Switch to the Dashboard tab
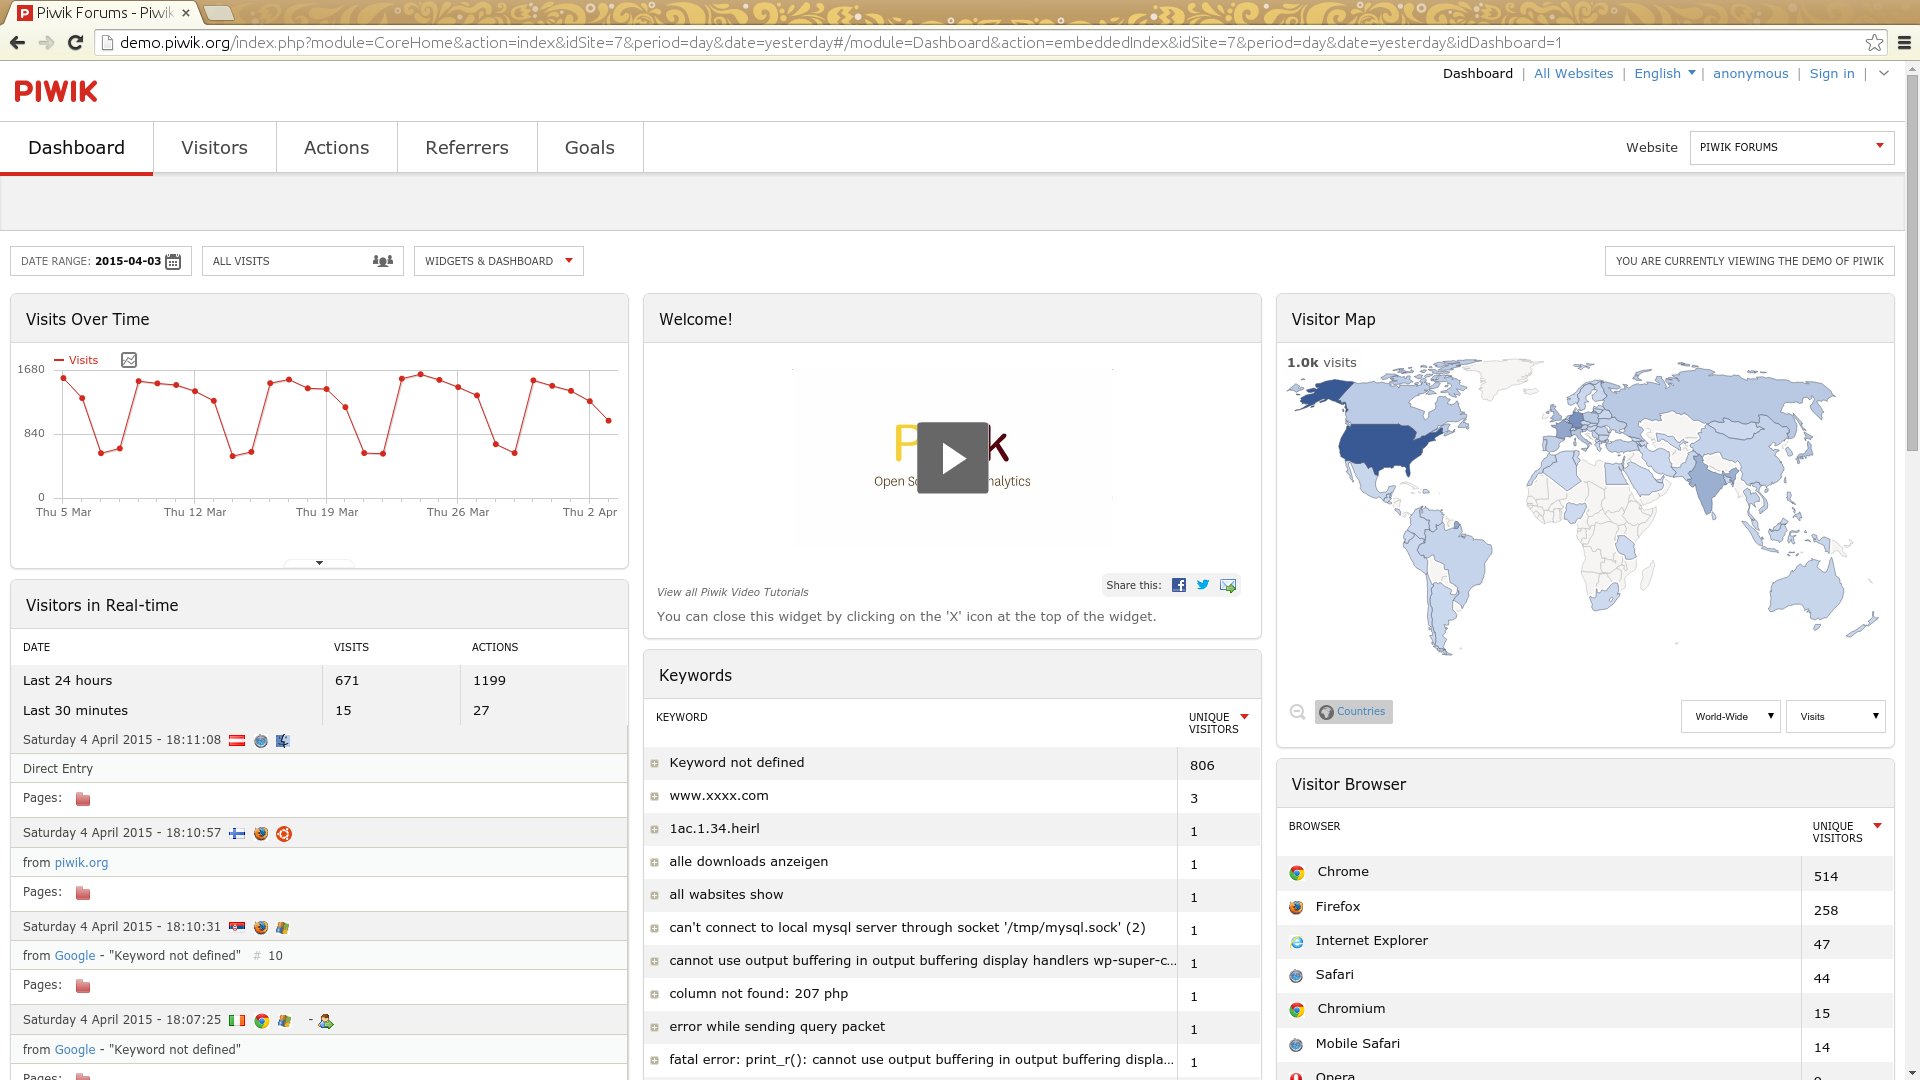 point(76,148)
